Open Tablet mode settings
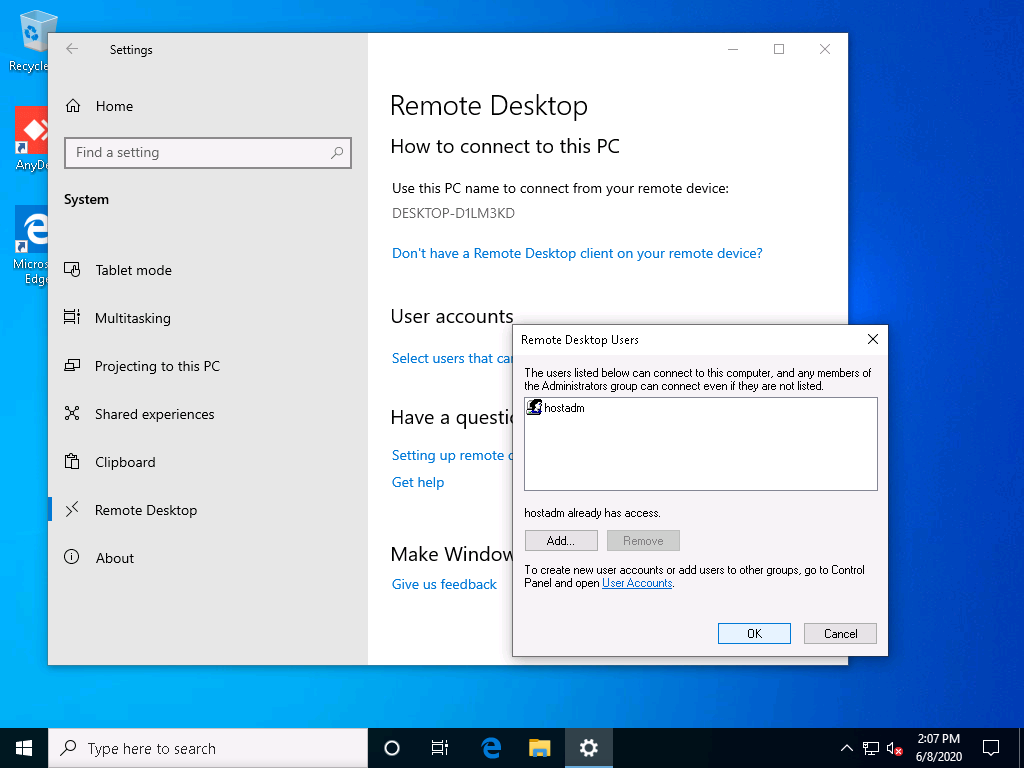The height and width of the screenshot is (768, 1024). (133, 270)
